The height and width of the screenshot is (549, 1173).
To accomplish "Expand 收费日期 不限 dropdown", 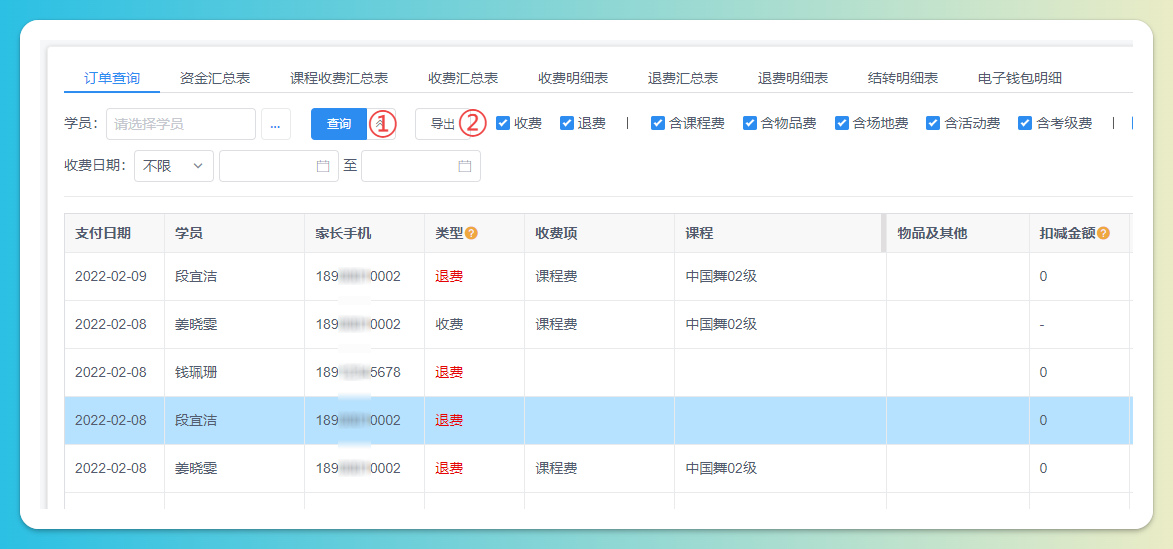I will click(174, 166).
